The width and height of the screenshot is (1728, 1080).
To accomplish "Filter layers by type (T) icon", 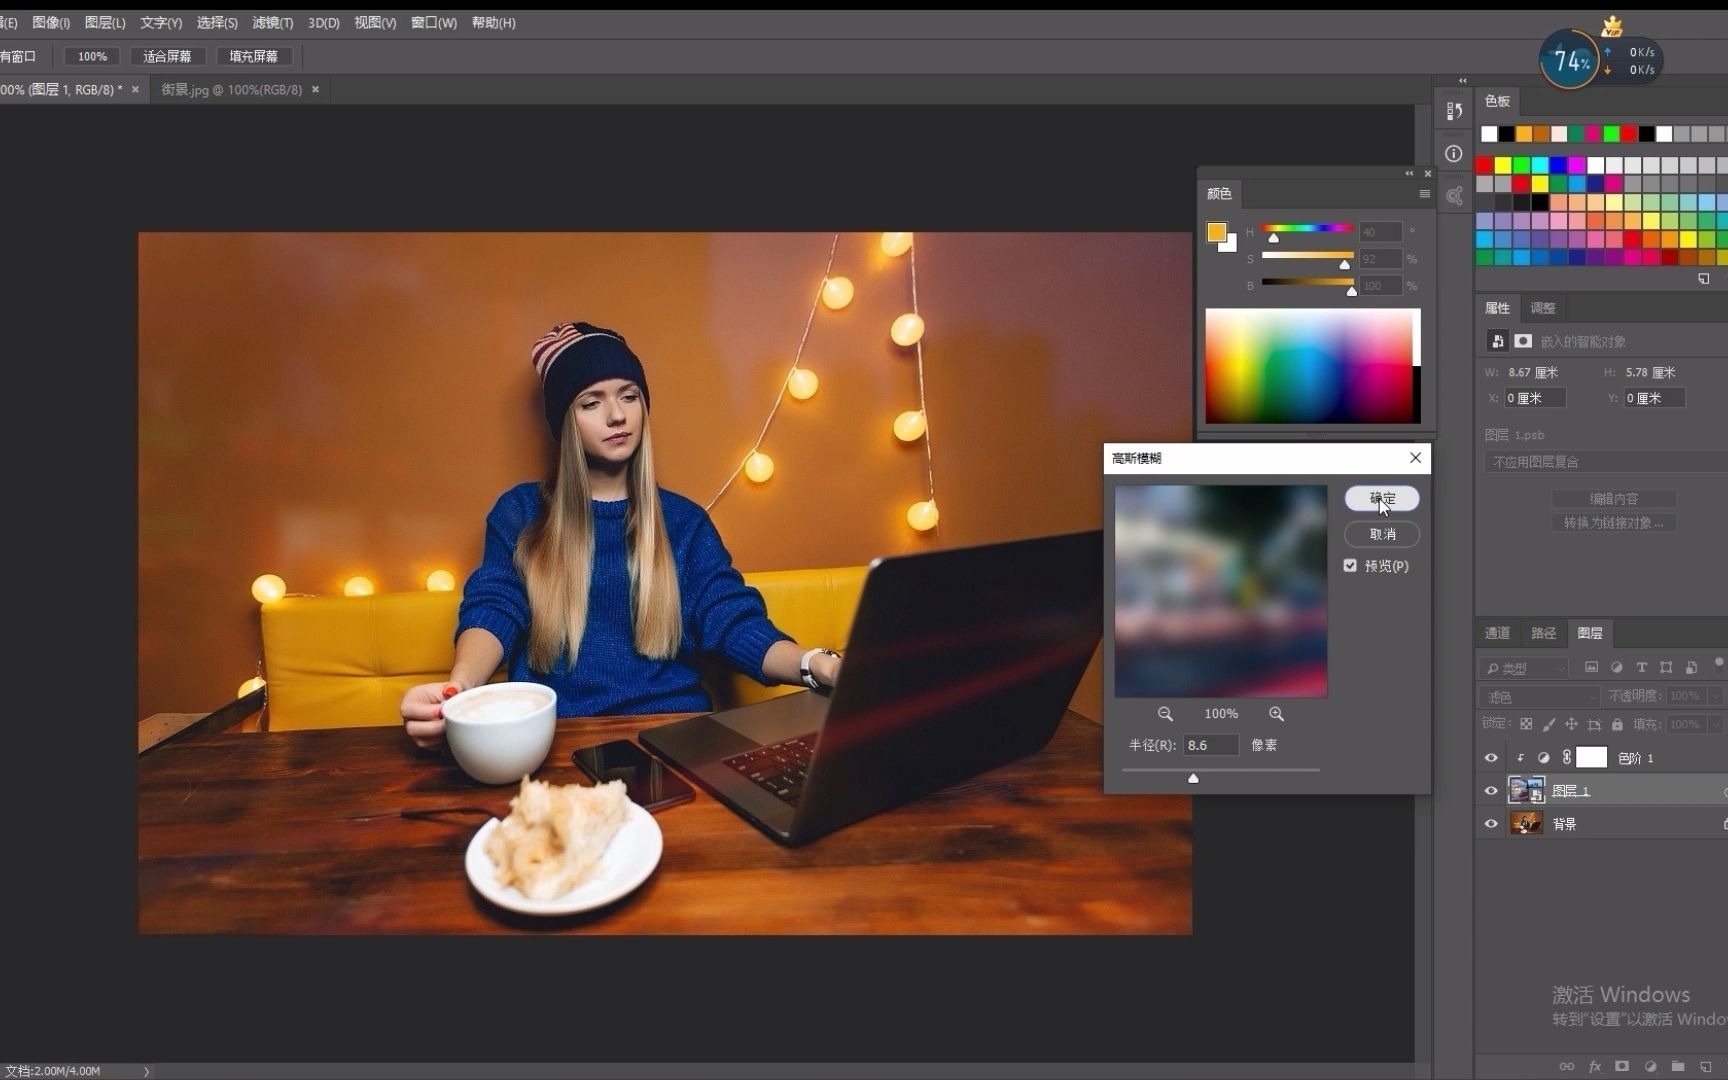I will coord(1641,667).
